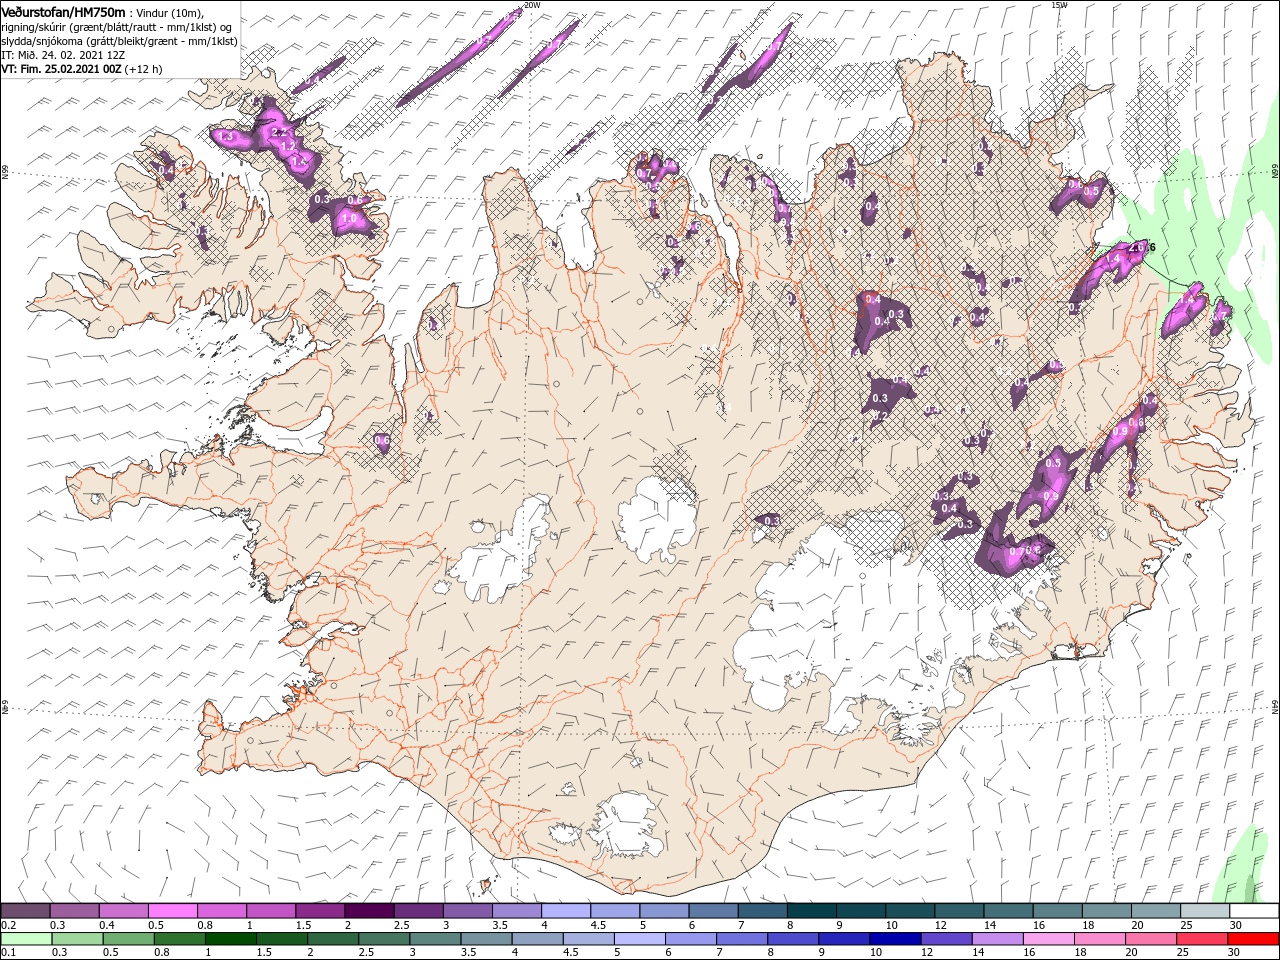Click the pale grey 25 swatch in upper legend row

point(1205,910)
